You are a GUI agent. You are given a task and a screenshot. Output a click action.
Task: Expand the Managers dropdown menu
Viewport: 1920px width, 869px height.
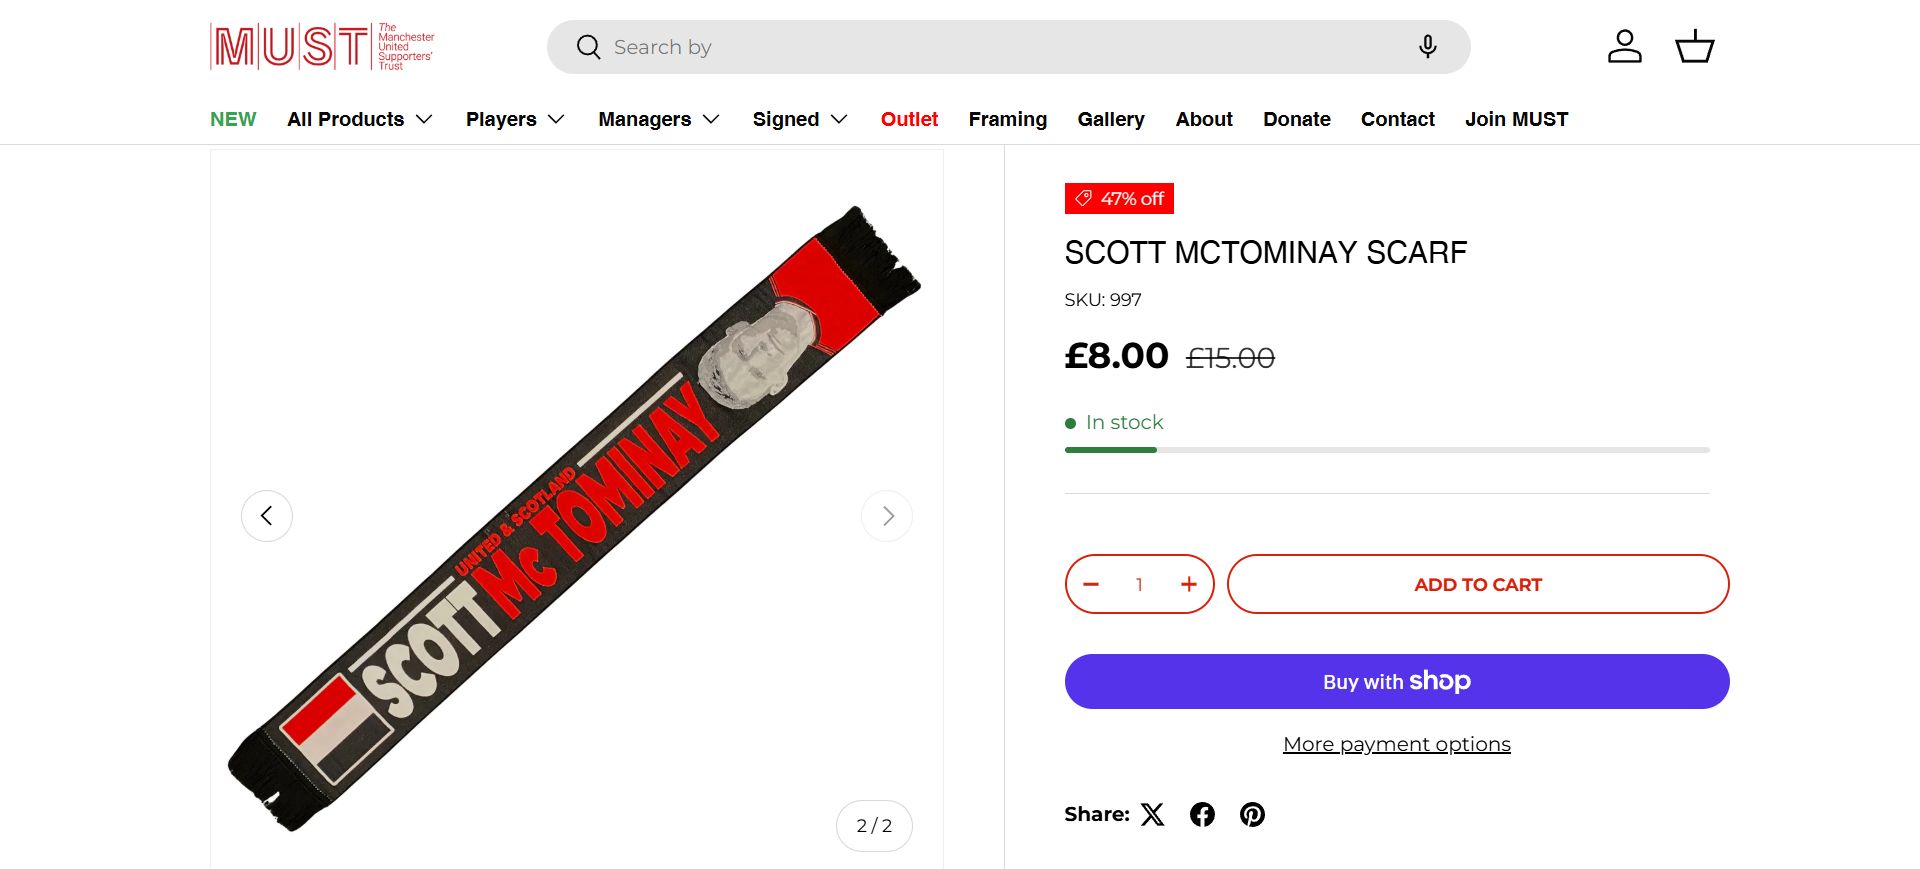pyautogui.click(x=659, y=119)
